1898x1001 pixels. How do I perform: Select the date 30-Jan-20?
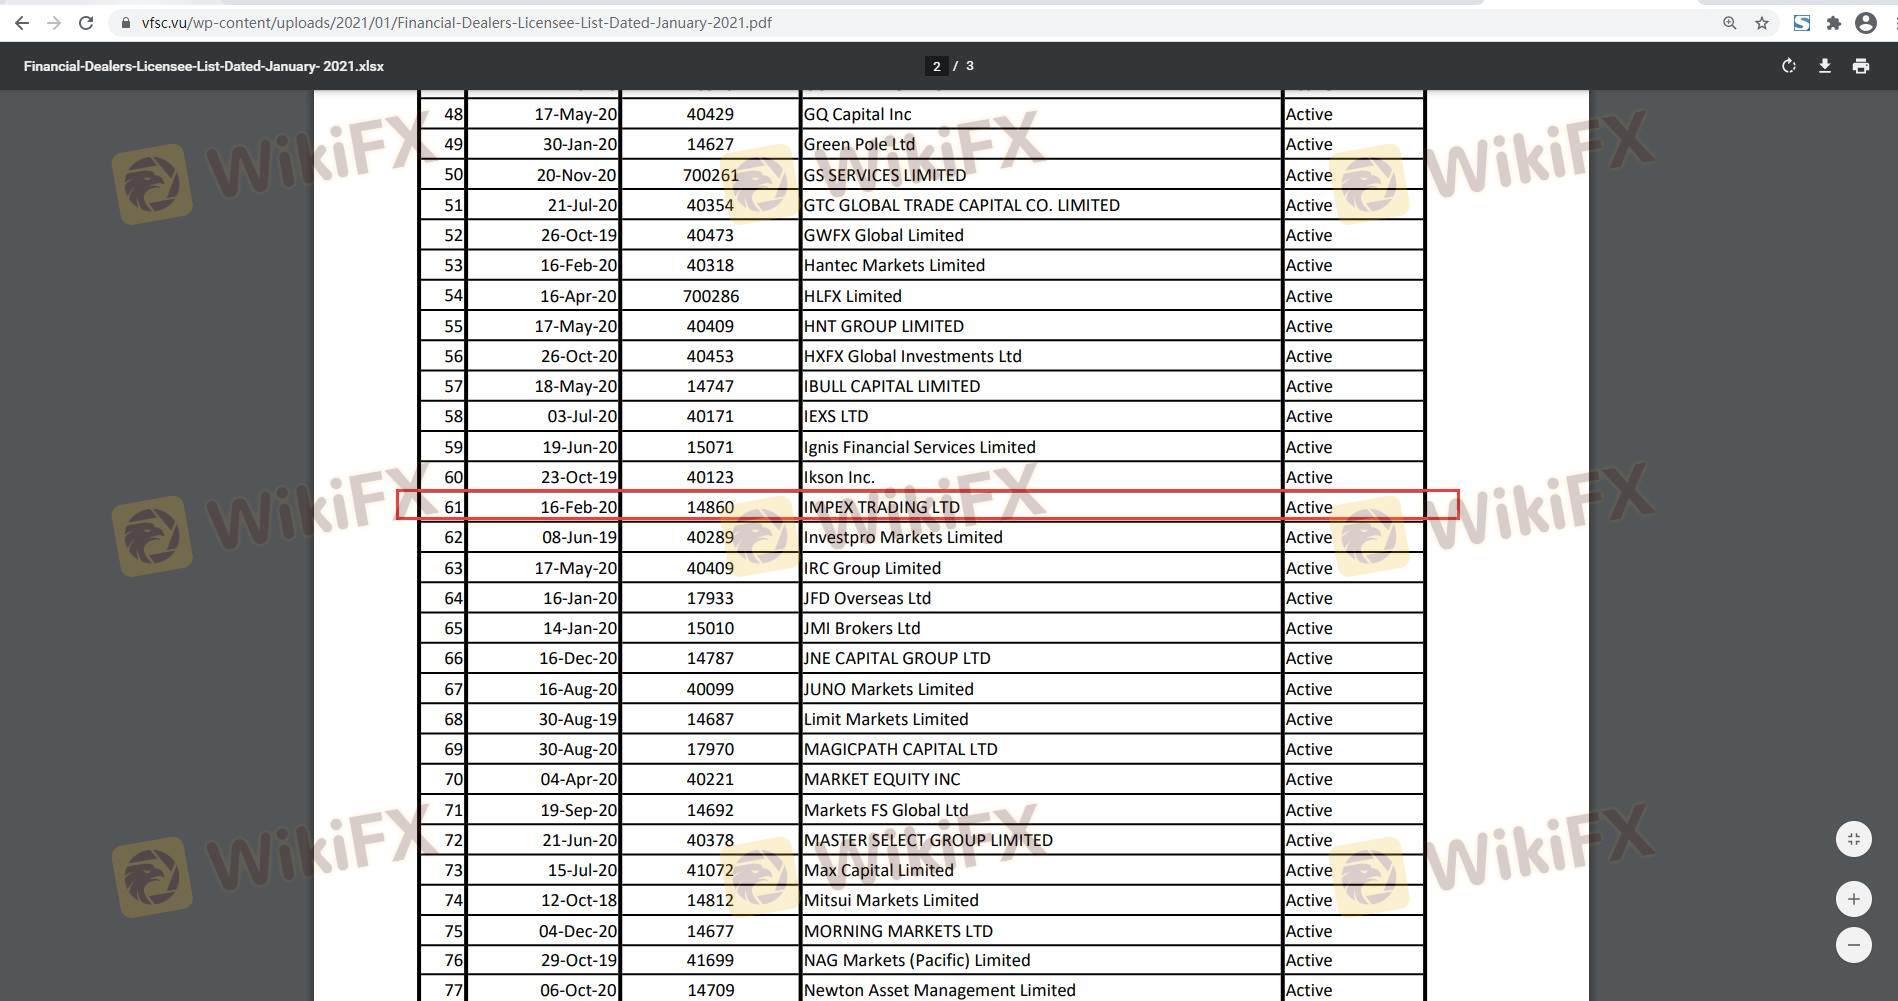click(x=580, y=144)
